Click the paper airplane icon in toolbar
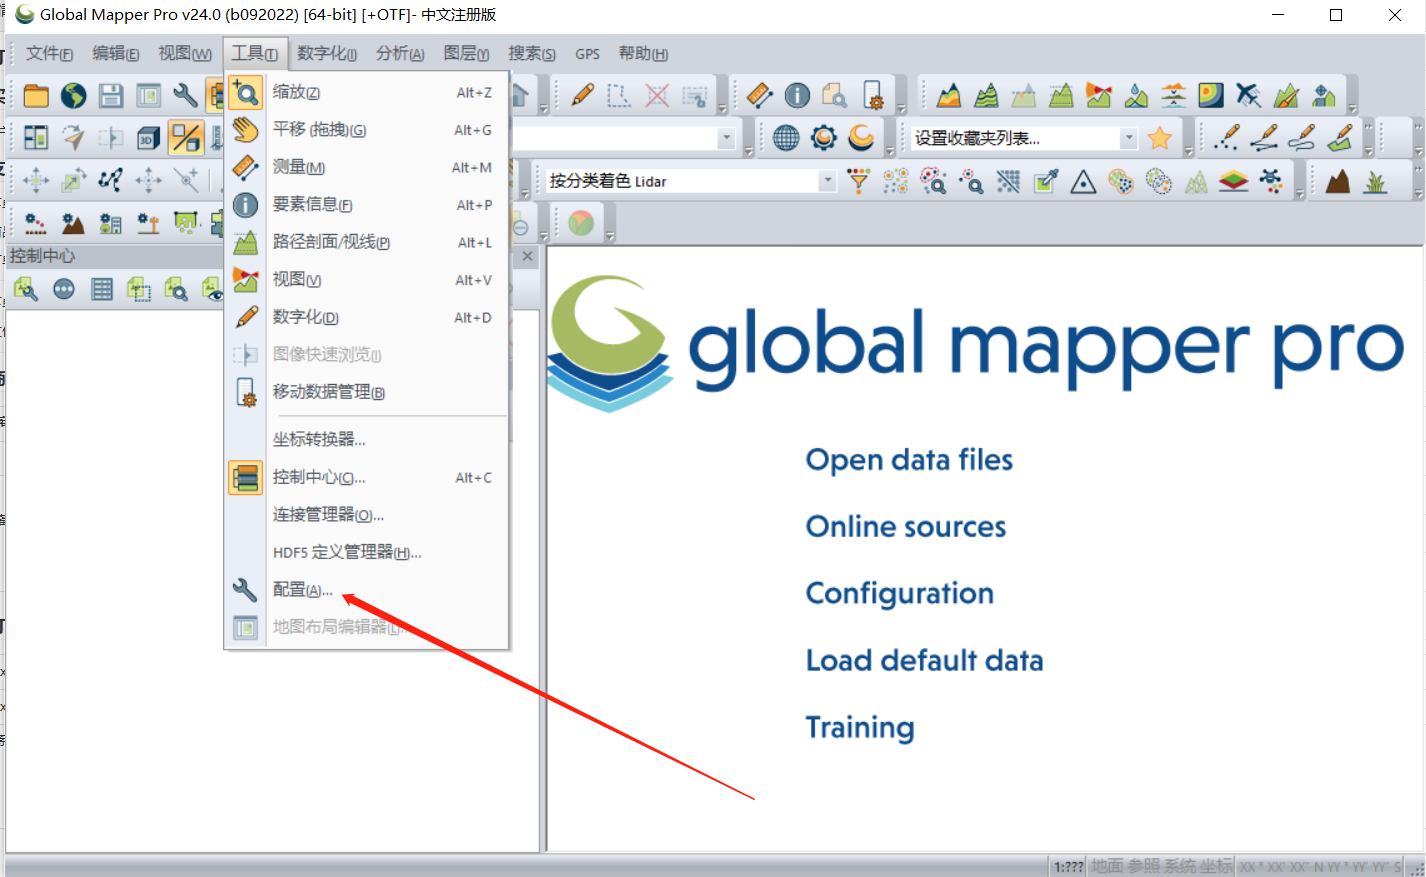This screenshot has height=877, width=1426. pos(73,138)
